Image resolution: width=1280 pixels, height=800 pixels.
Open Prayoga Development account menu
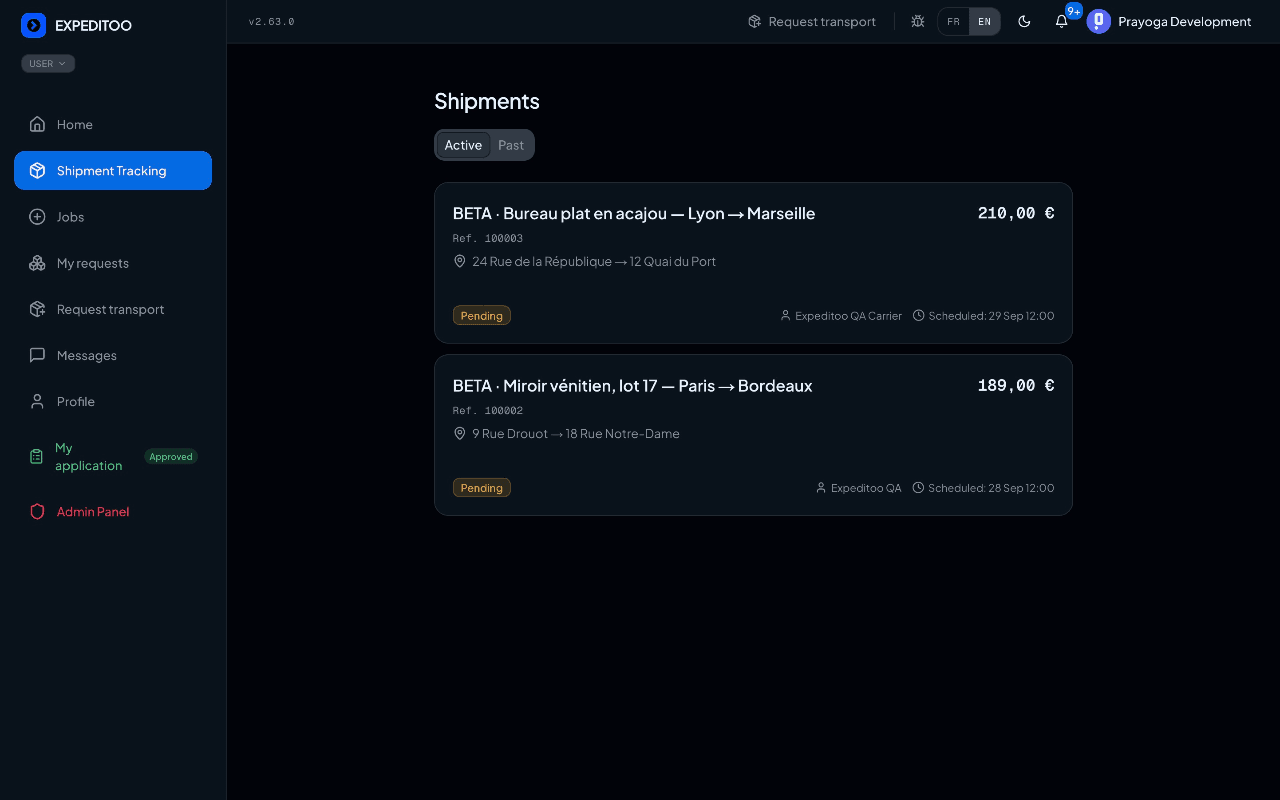click(1169, 21)
